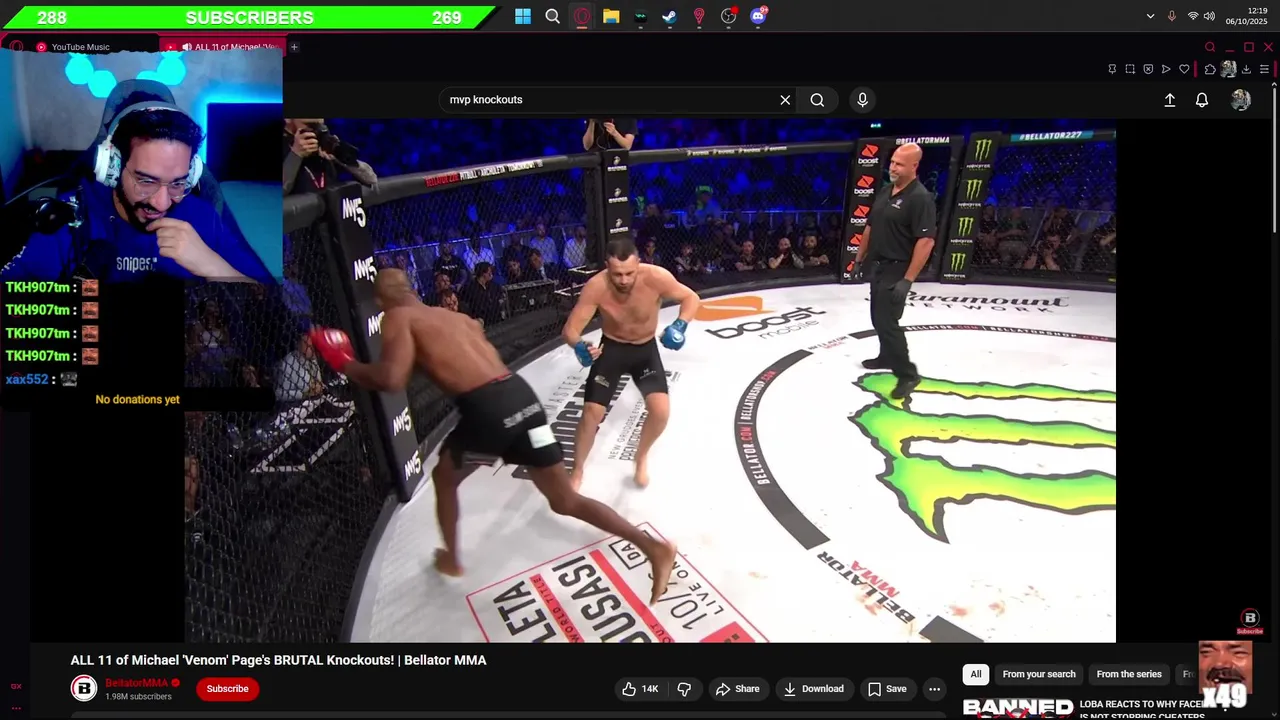Screen dimensions: 1280x720
Task: Clear the 'mvp knockouts' search text
Action: tap(785, 100)
